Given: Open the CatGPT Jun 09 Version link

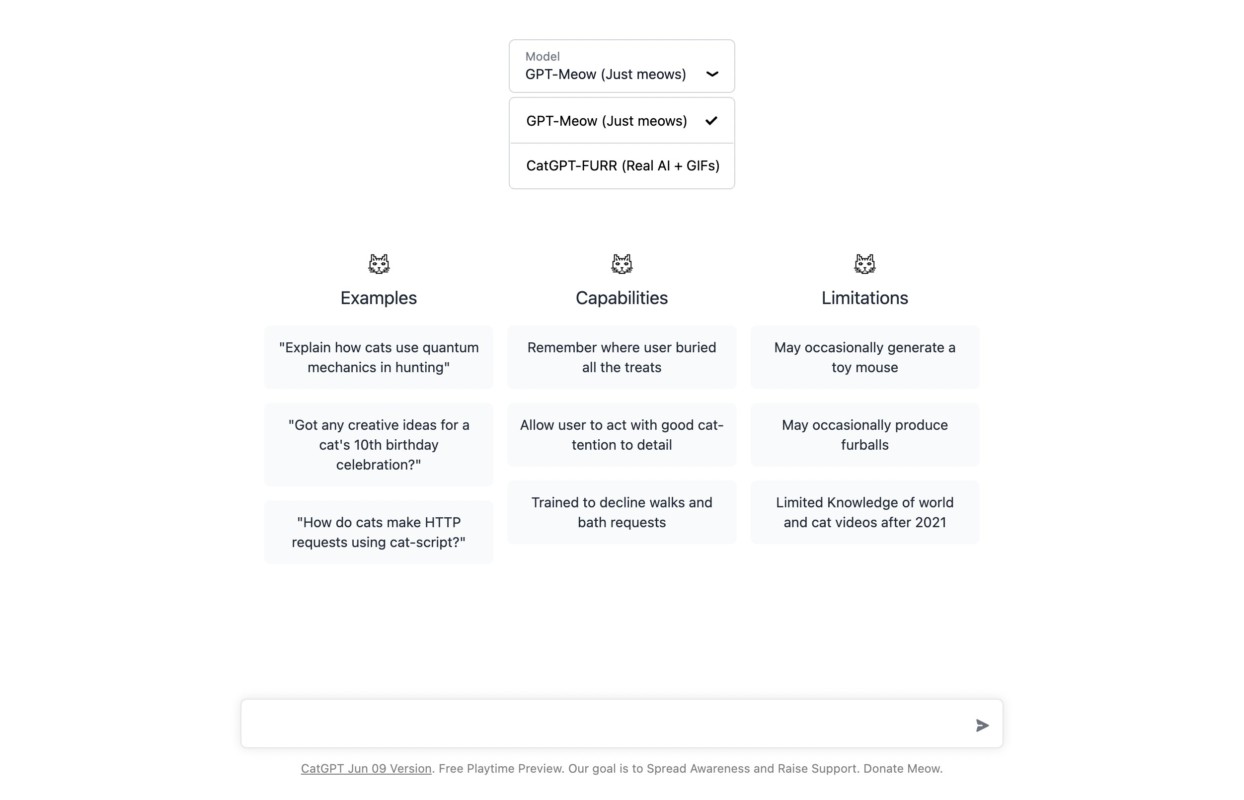Looking at the screenshot, I should point(366,768).
